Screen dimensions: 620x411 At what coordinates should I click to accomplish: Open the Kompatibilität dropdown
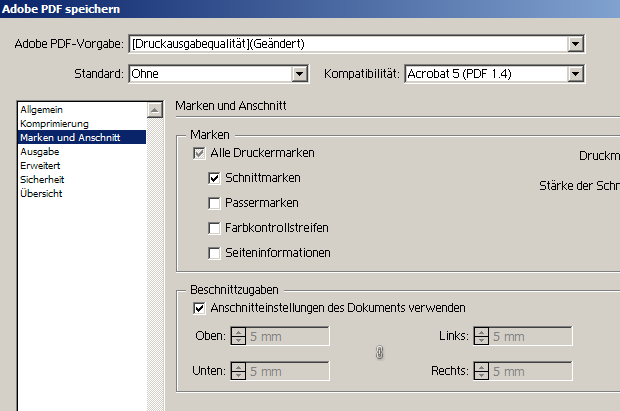(575, 74)
